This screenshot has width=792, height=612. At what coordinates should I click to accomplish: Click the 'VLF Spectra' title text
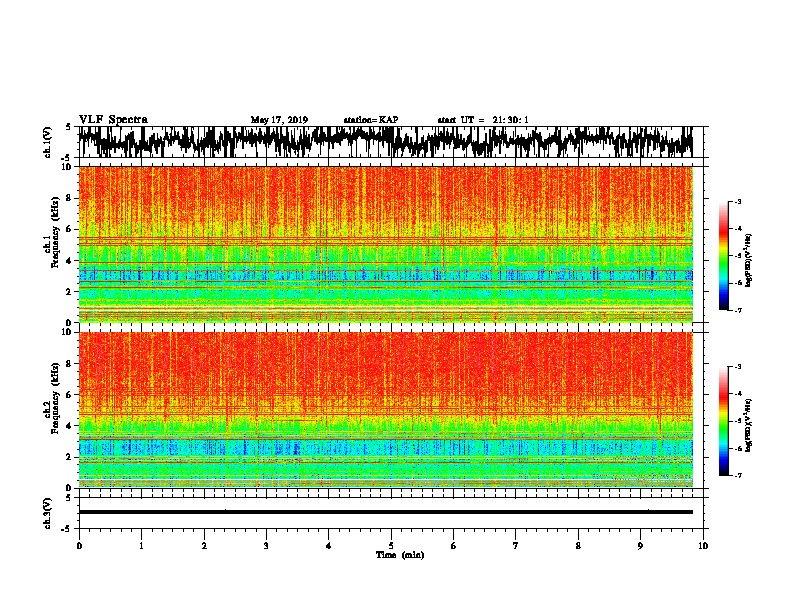(x=113, y=119)
